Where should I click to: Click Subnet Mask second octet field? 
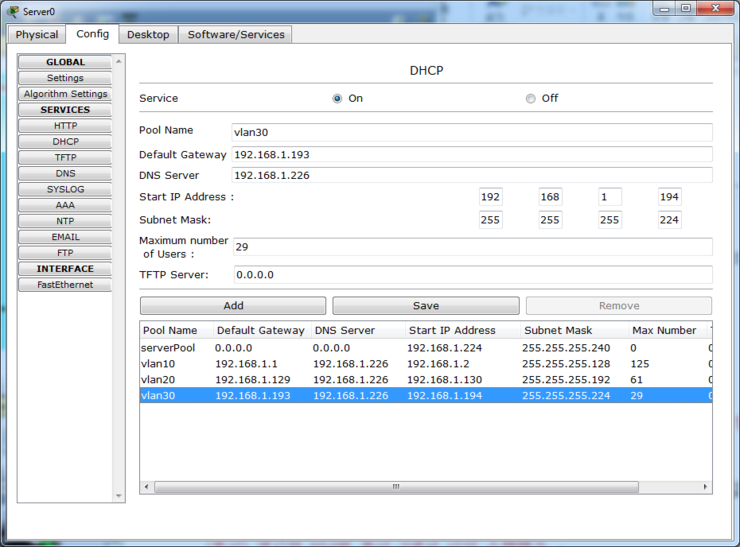click(550, 220)
